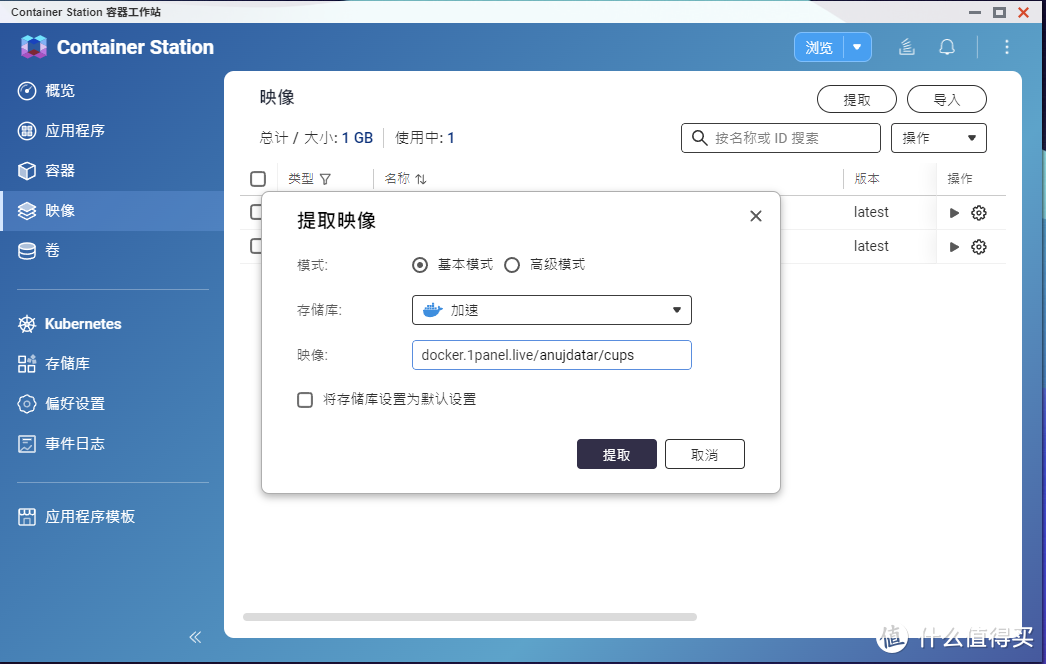
Task: Enable 将存储库设置为默认设置 checkbox
Action: point(305,399)
